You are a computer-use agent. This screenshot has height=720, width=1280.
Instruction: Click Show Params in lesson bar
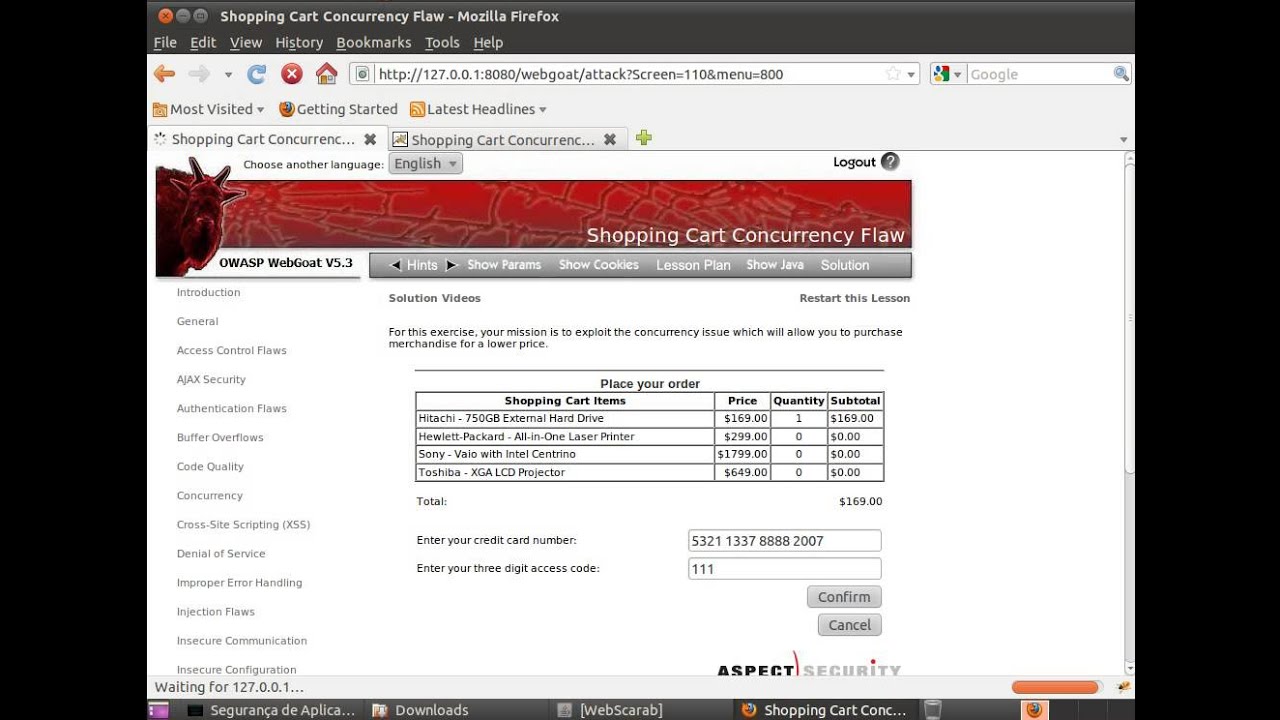504,265
